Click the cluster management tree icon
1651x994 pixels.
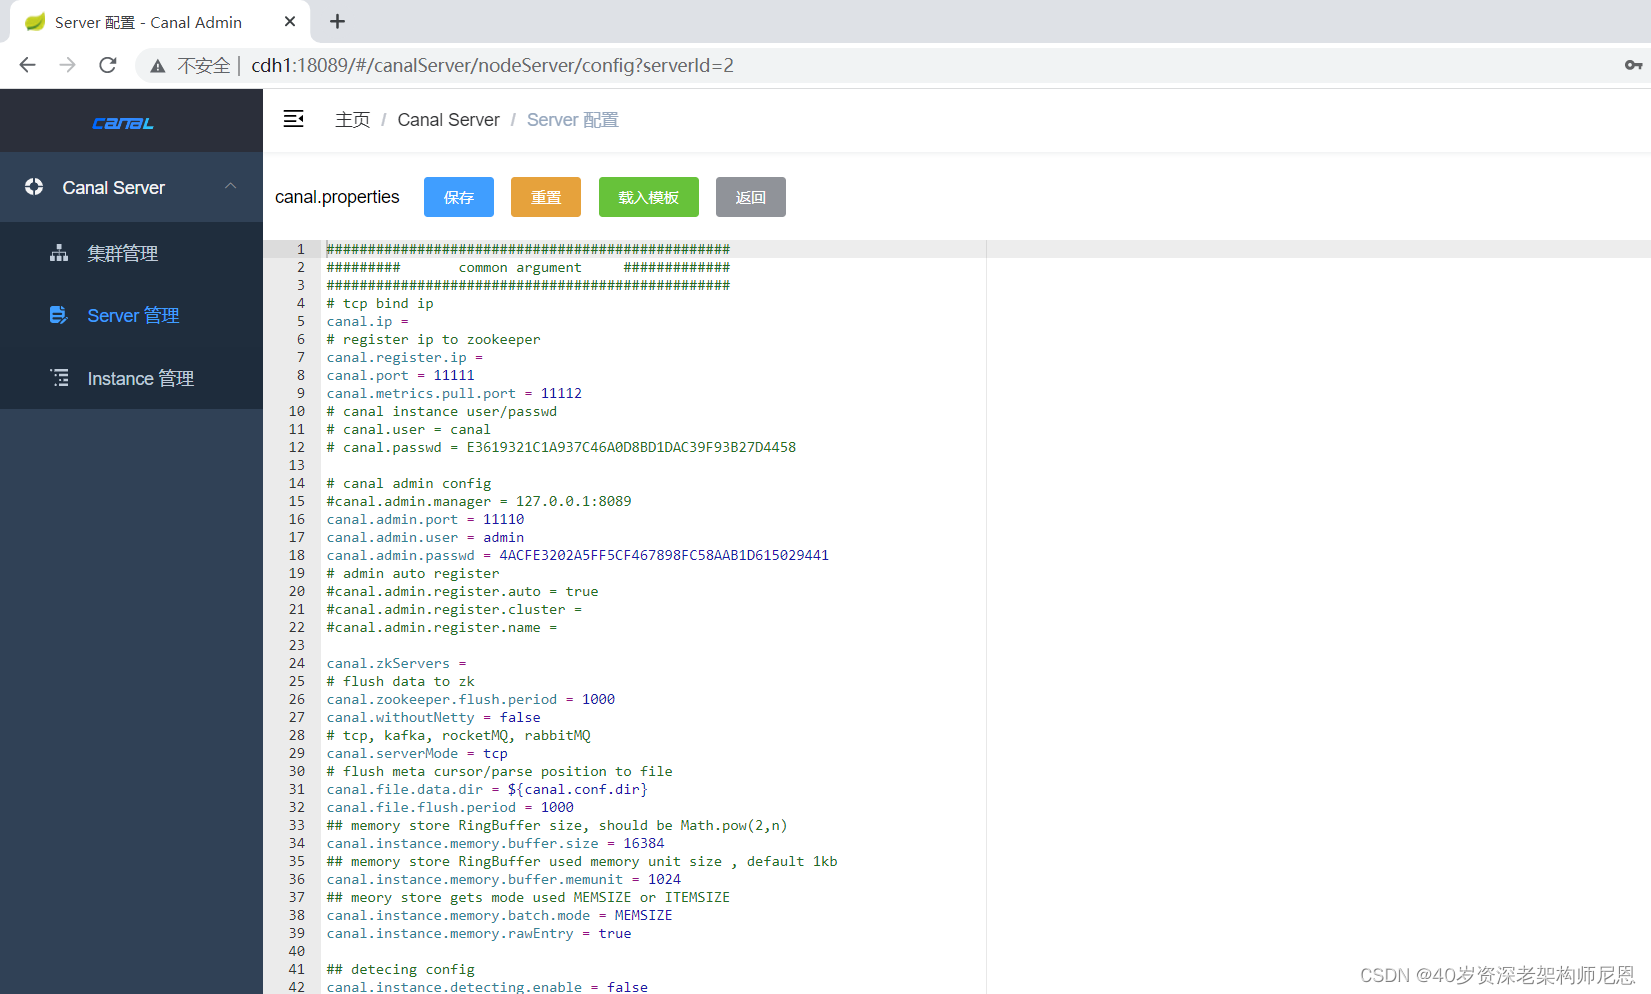[59, 253]
